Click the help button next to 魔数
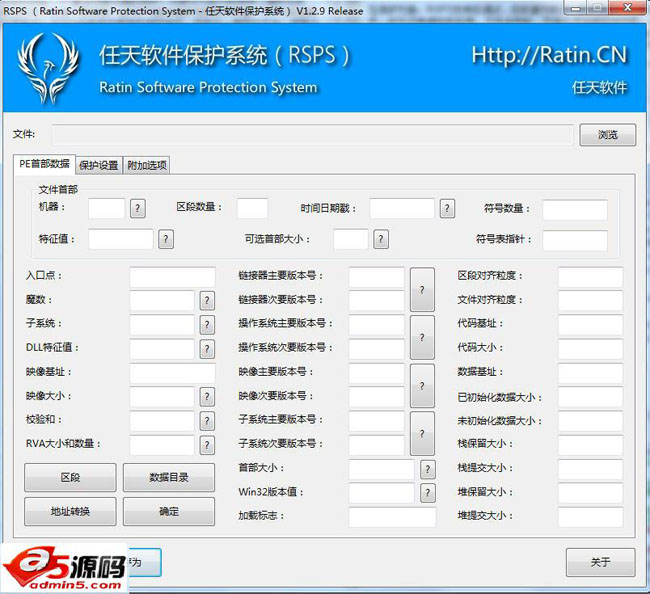This screenshot has height=594, width=650. (207, 301)
